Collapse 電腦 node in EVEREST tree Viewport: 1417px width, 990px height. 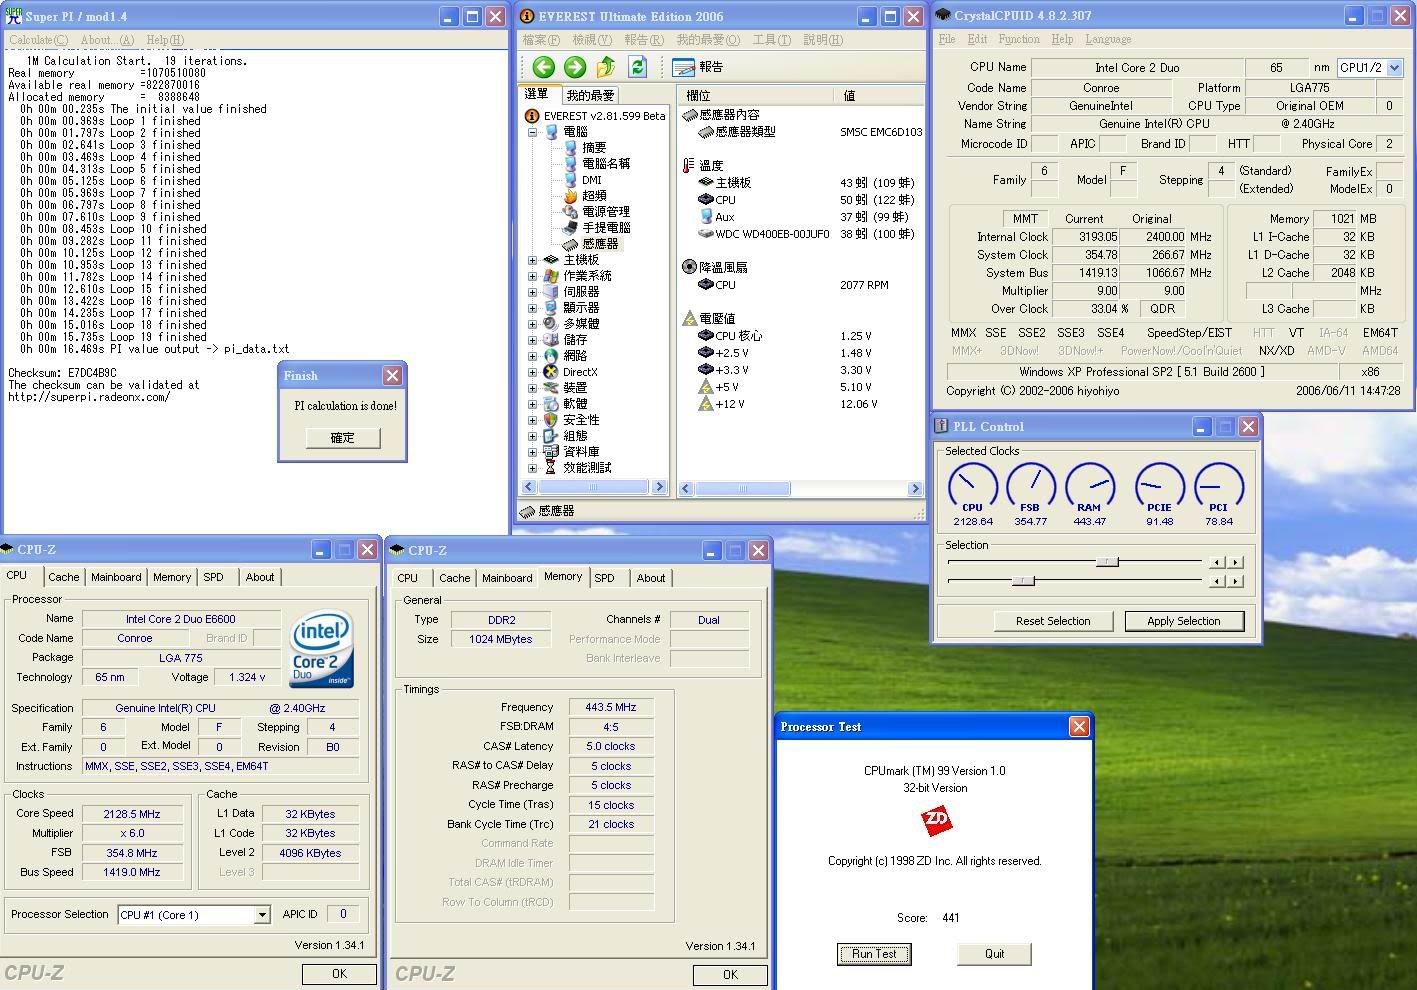(x=532, y=132)
